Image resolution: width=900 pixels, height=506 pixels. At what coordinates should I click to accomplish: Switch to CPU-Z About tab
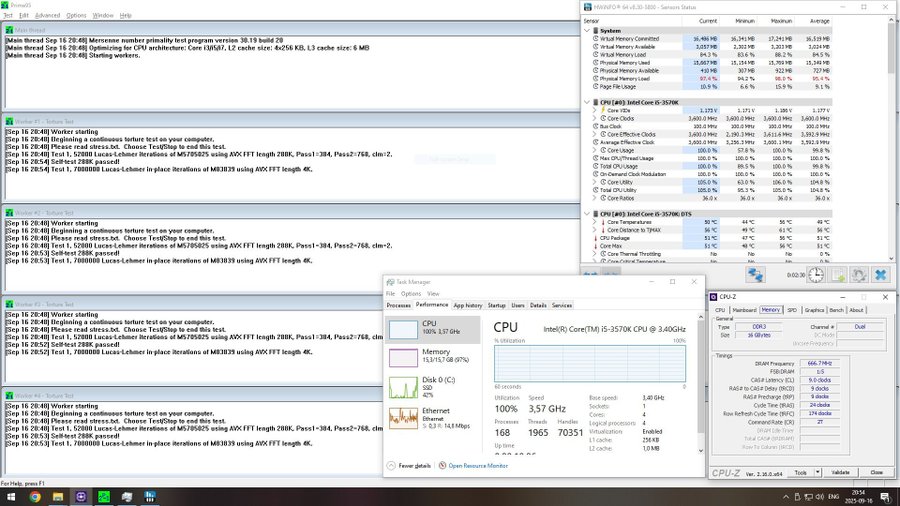pos(856,310)
